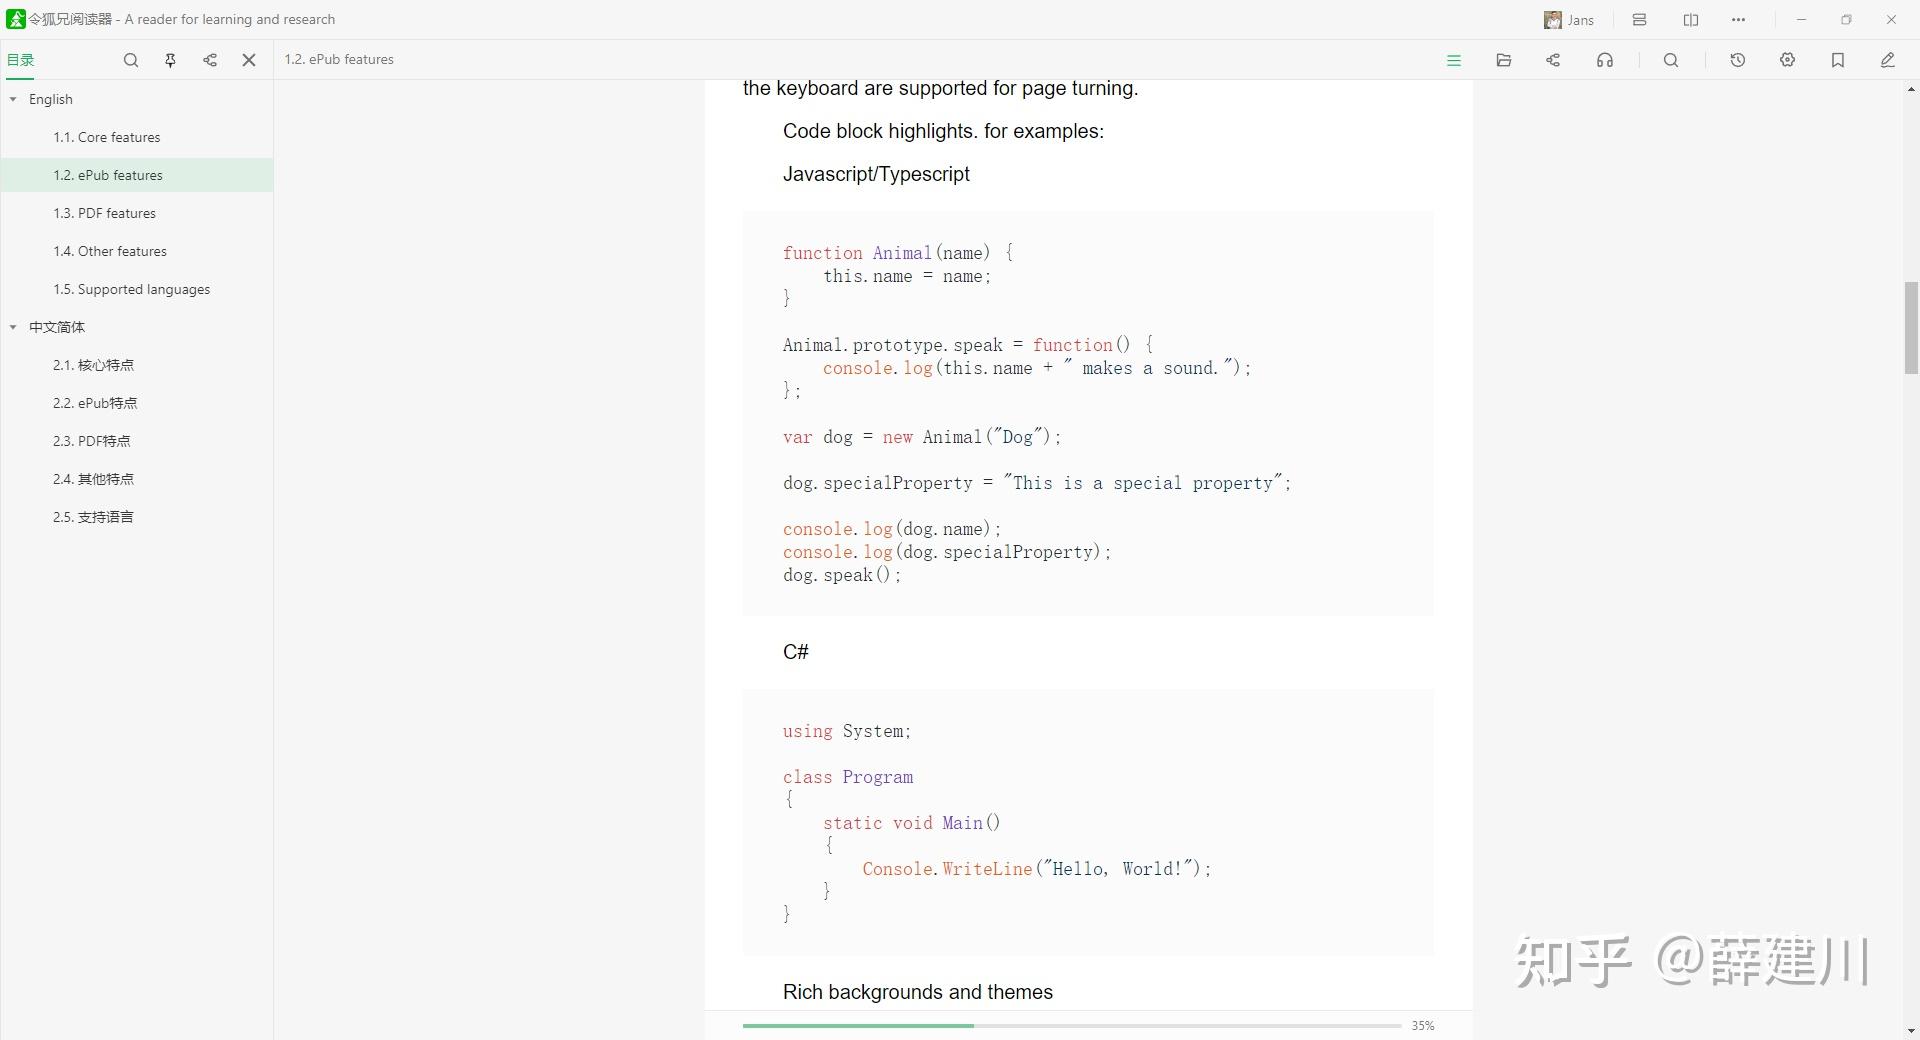Image resolution: width=1920 pixels, height=1040 pixels.
Task: Toggle the sidebar pin icon
Action: (170, 60)
